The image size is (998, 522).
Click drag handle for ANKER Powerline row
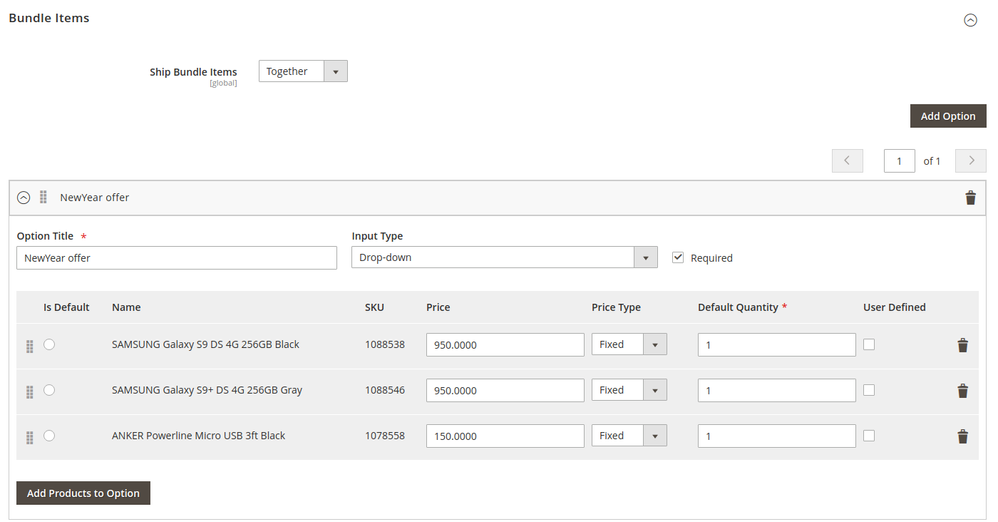(29, 437)
